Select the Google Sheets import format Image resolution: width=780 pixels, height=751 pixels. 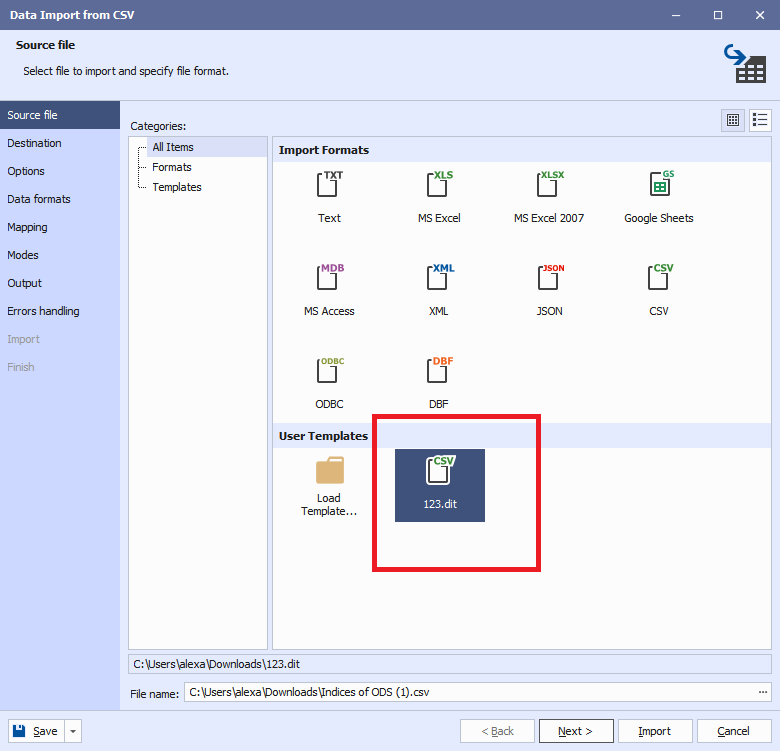pos(660,185)
